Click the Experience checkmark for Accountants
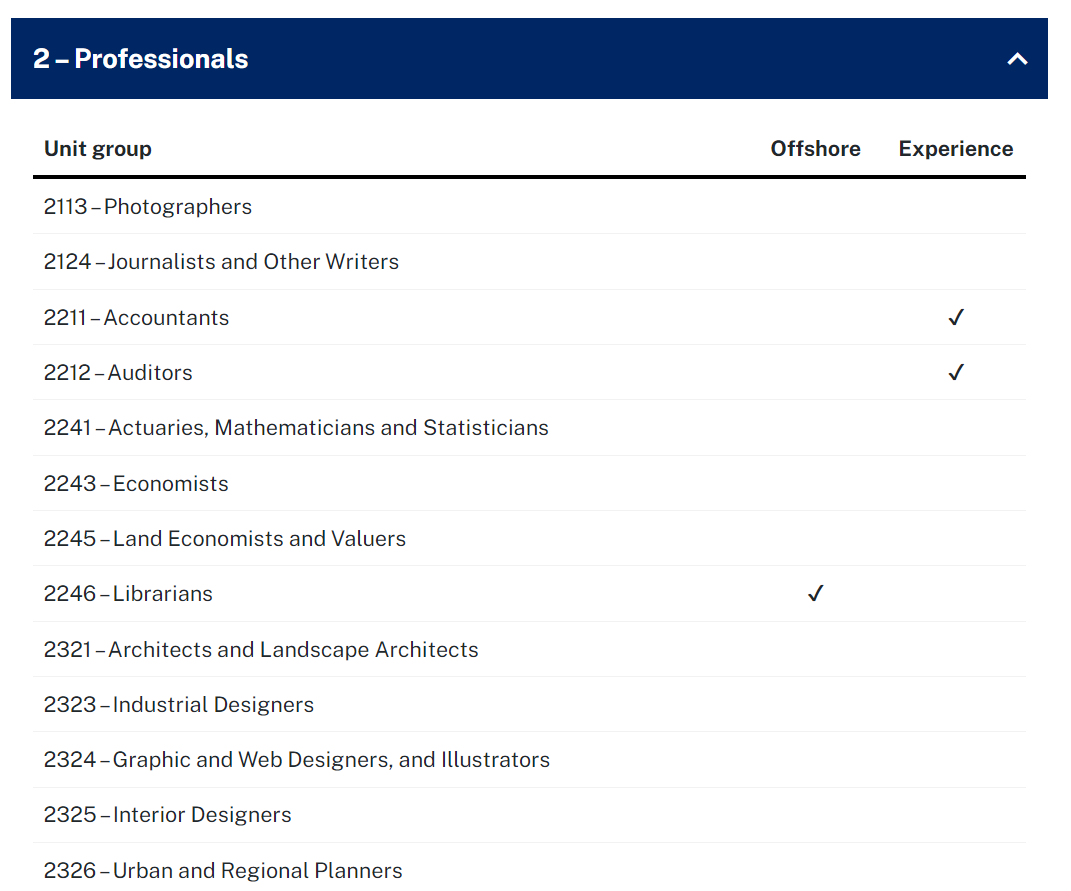Image resolution: width=1071 pixels, height=891 pixels. pos(956,318)
